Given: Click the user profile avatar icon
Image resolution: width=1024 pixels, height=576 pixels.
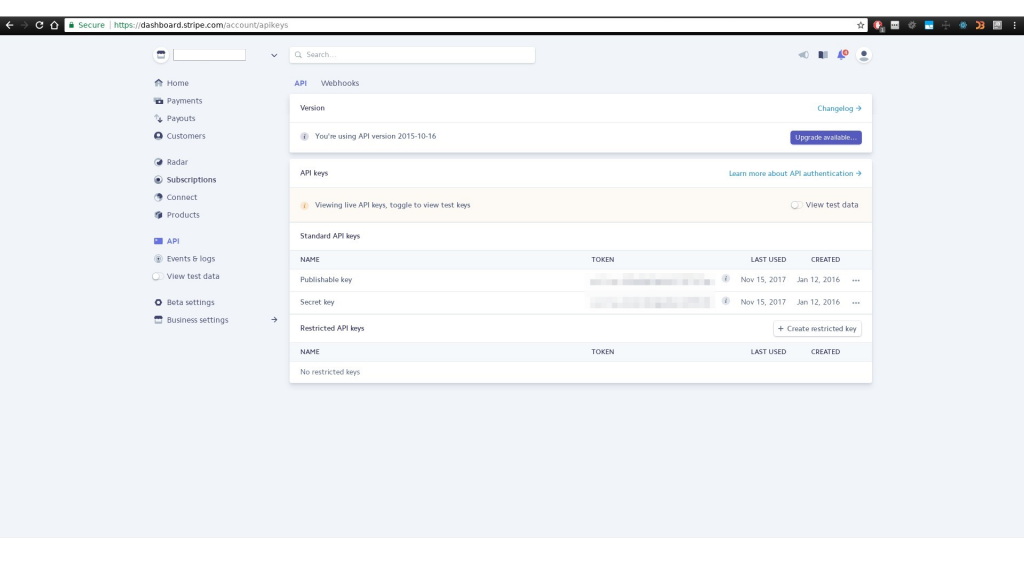Looking at the screenshot, I should [864, 55].
